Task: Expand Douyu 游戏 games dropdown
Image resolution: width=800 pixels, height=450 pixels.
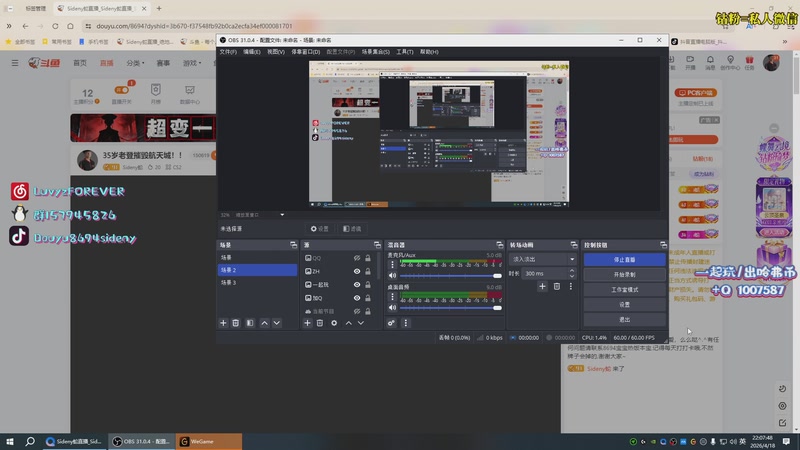Action: (192, 63)
